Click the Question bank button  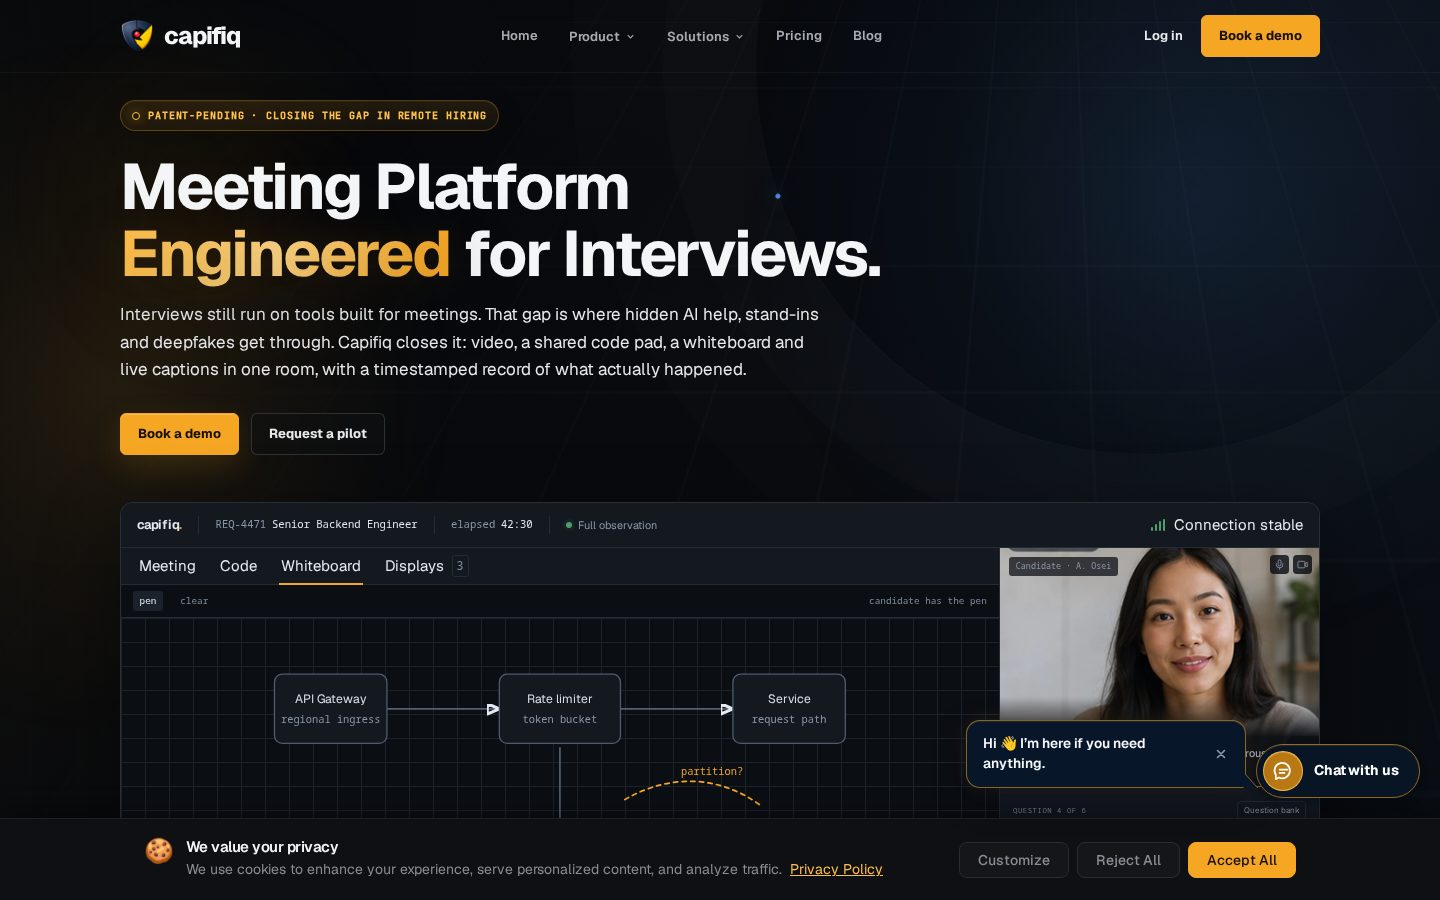tap(1271, 810)
